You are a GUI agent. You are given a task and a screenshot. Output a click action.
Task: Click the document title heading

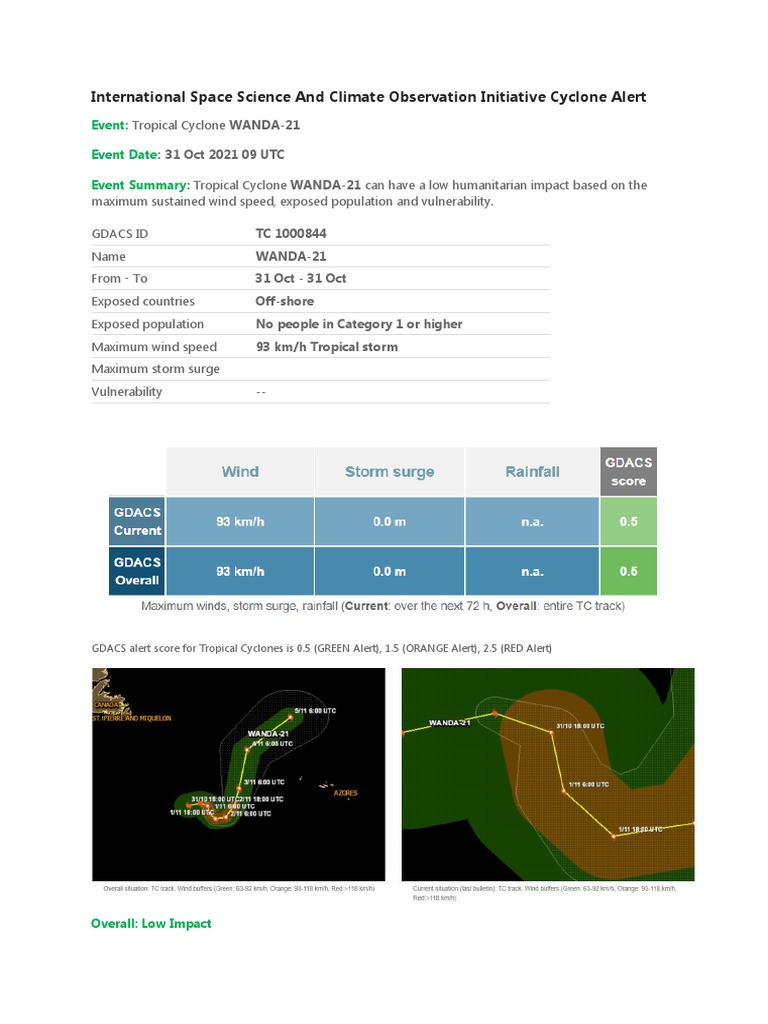[368, 97]
